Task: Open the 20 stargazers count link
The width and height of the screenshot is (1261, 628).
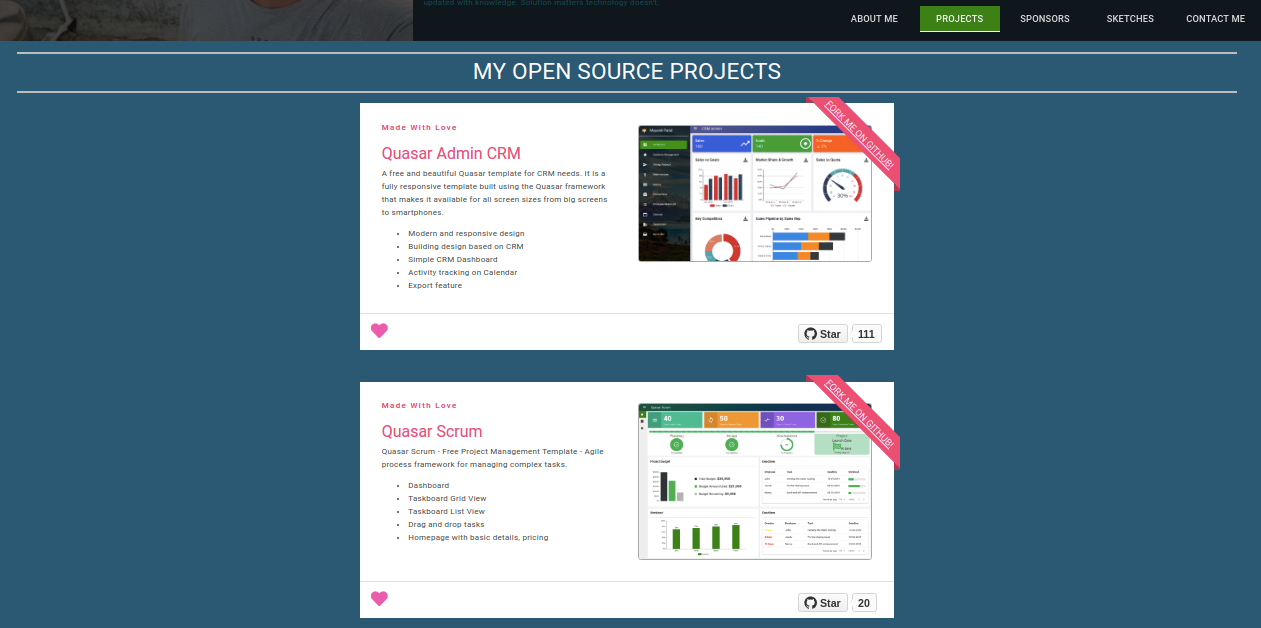Action: [x=865, y=603]
